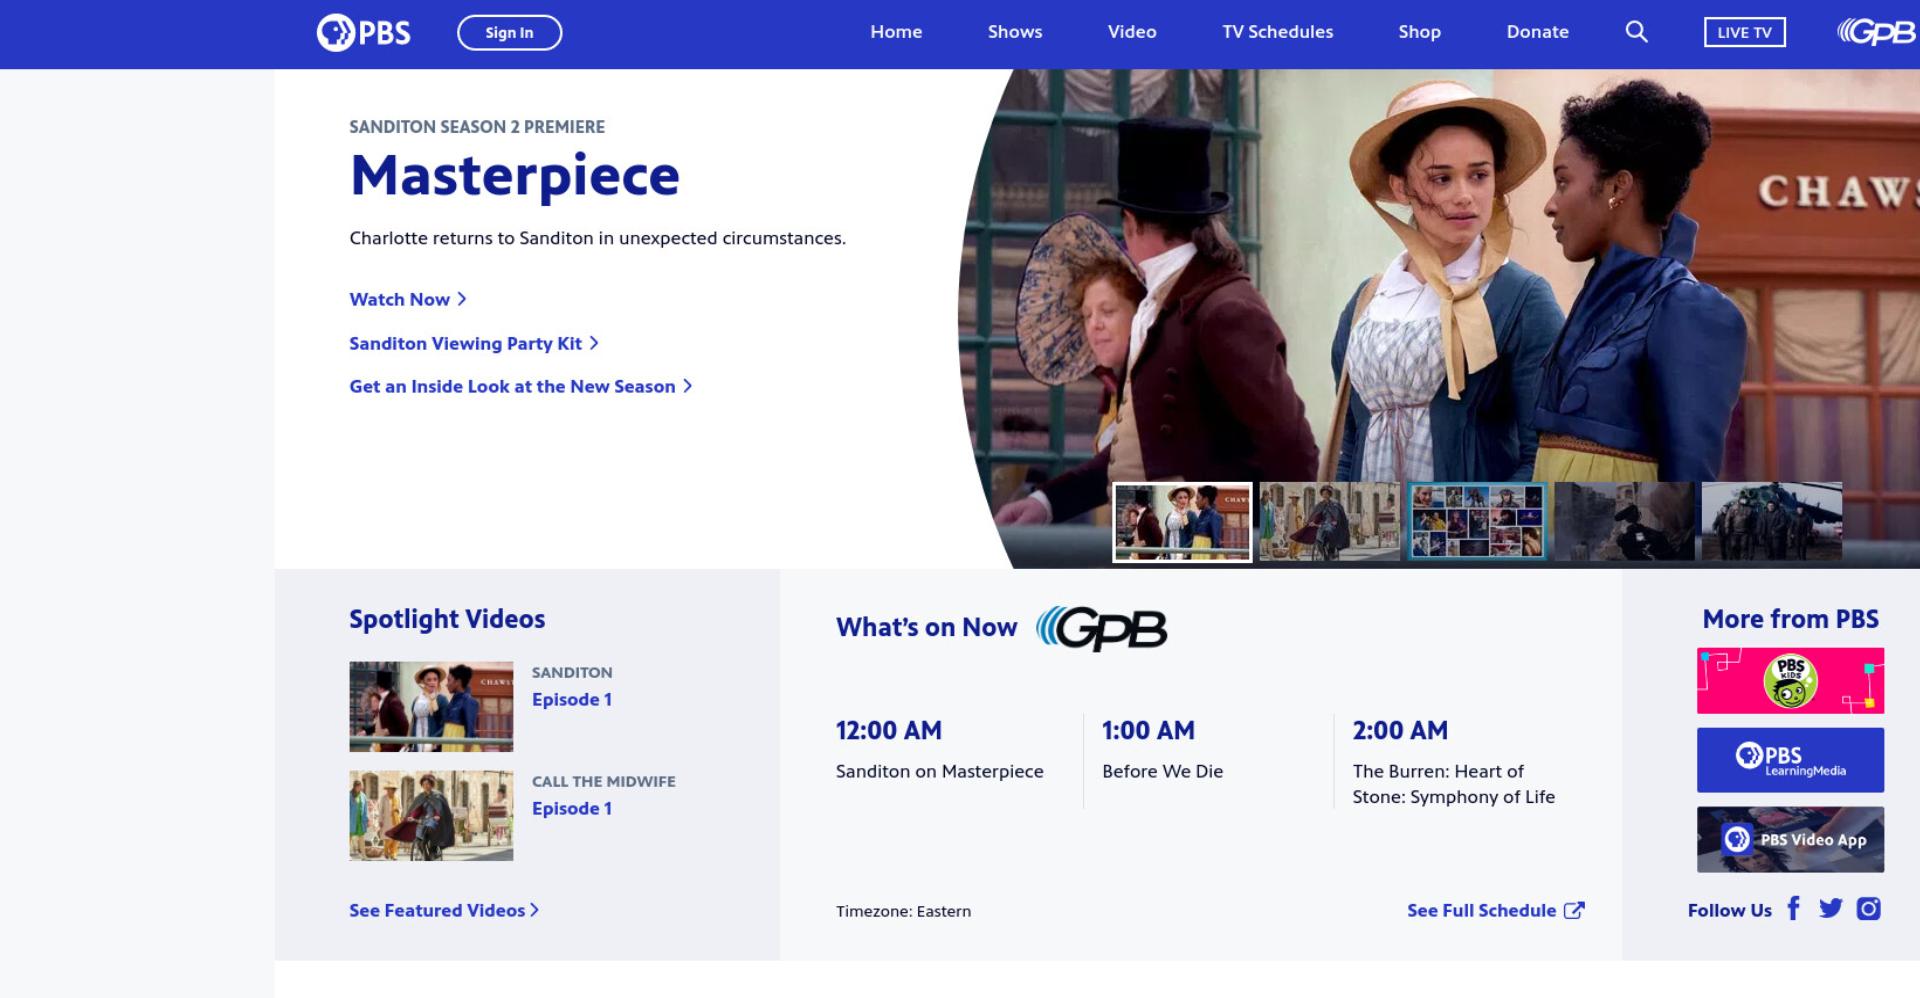Open See Full Schedule link
Viewport: 1920px width, 998px height.
point(1495,910)
